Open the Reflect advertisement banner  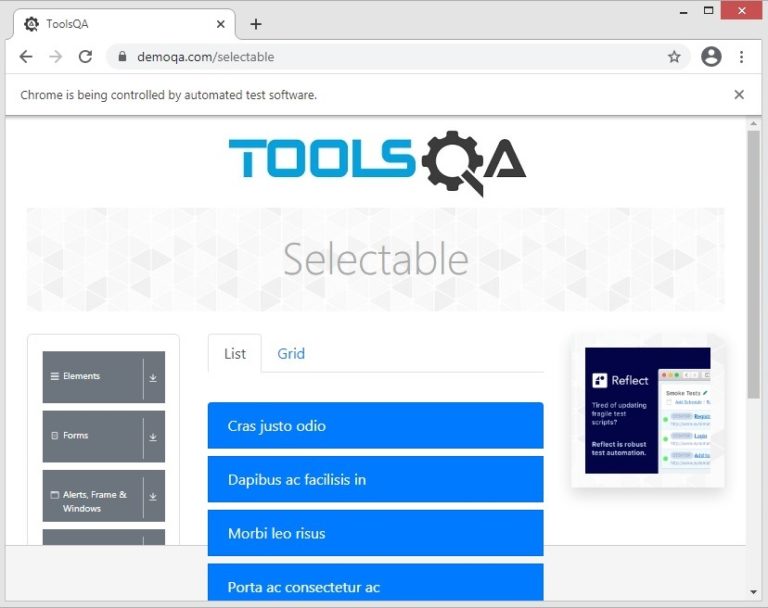(647, 411)
